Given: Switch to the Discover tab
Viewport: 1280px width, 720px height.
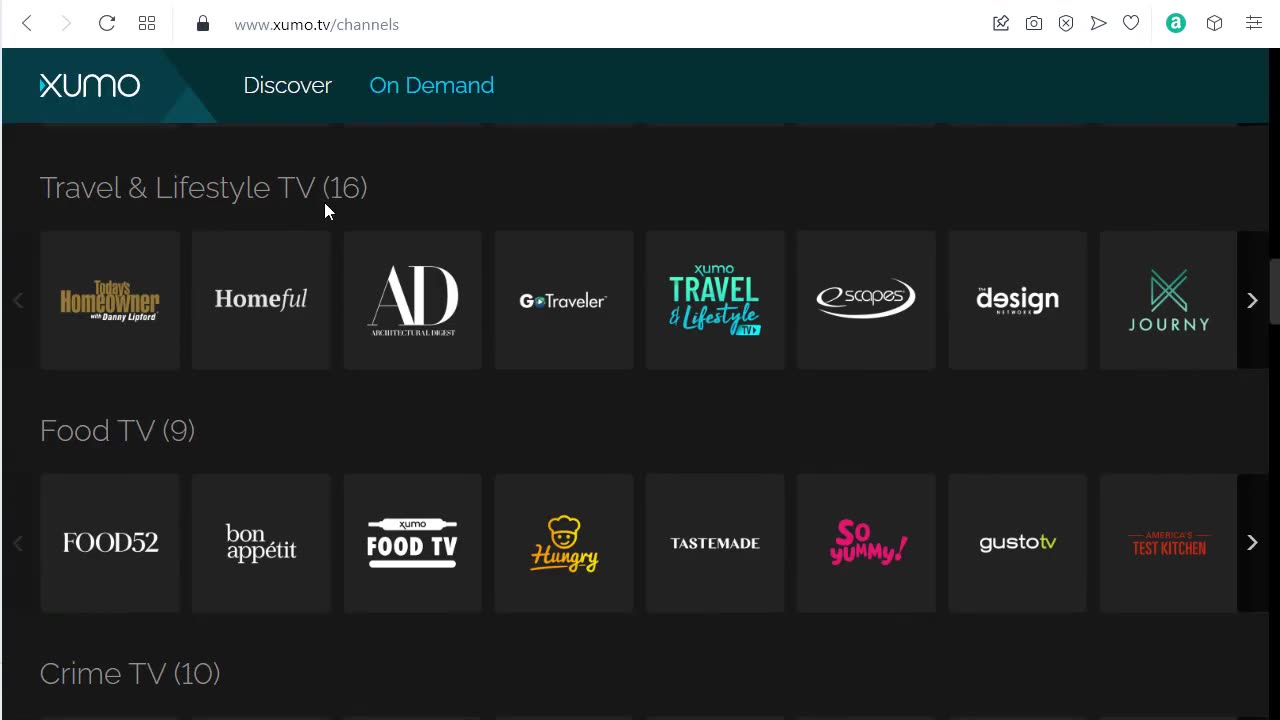Looking at the screenshot, I should (x=287, y=85).
